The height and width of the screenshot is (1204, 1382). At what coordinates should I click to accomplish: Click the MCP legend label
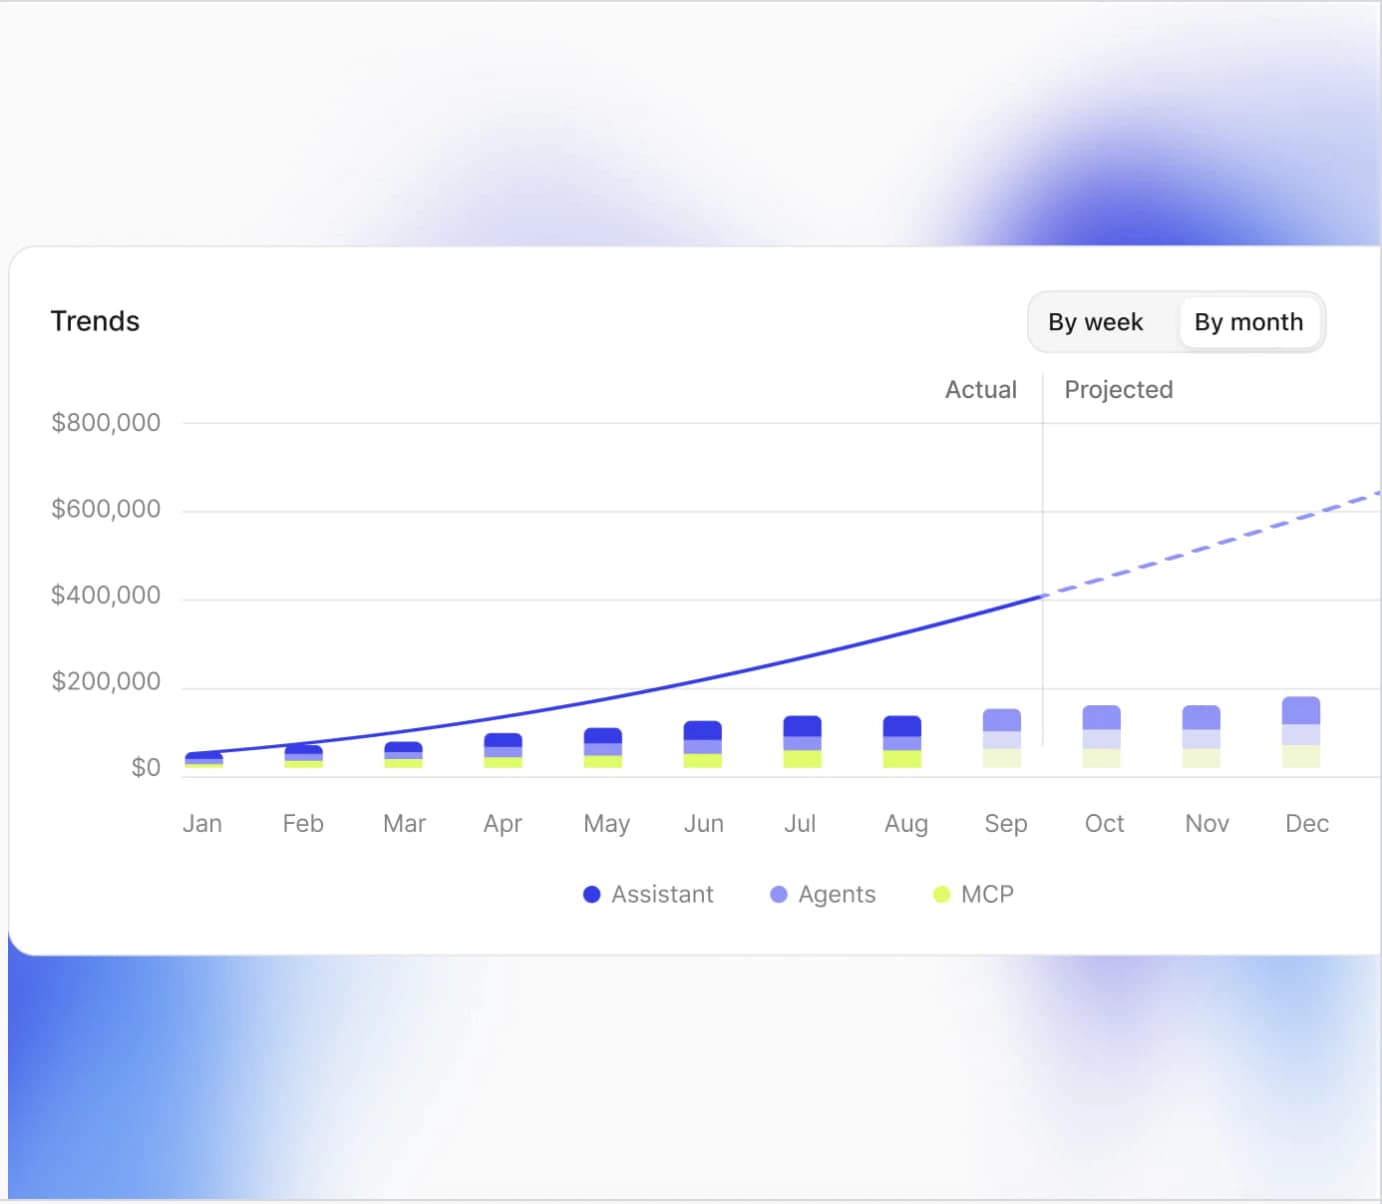[987, 894]
